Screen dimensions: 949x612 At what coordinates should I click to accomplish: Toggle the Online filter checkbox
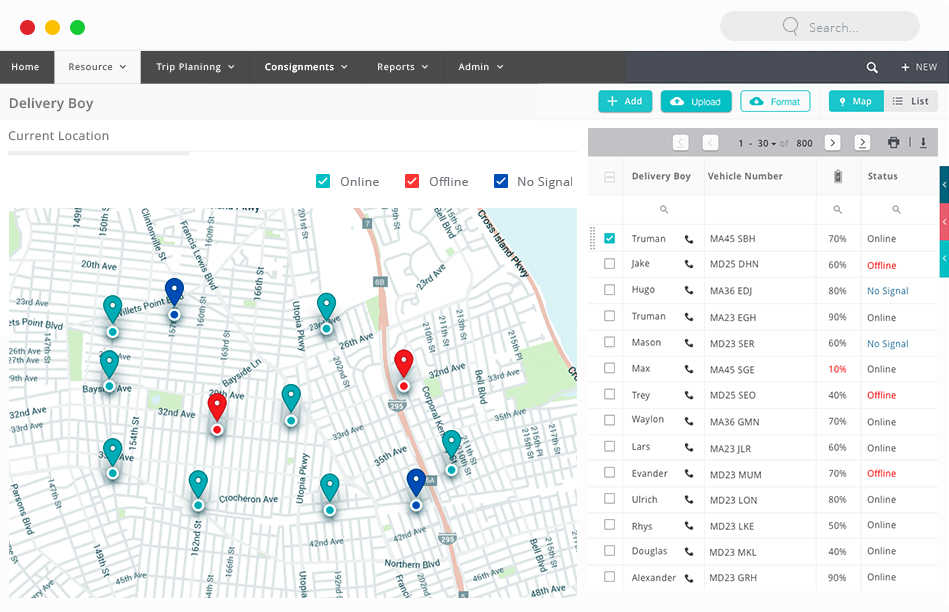(323, 181)
